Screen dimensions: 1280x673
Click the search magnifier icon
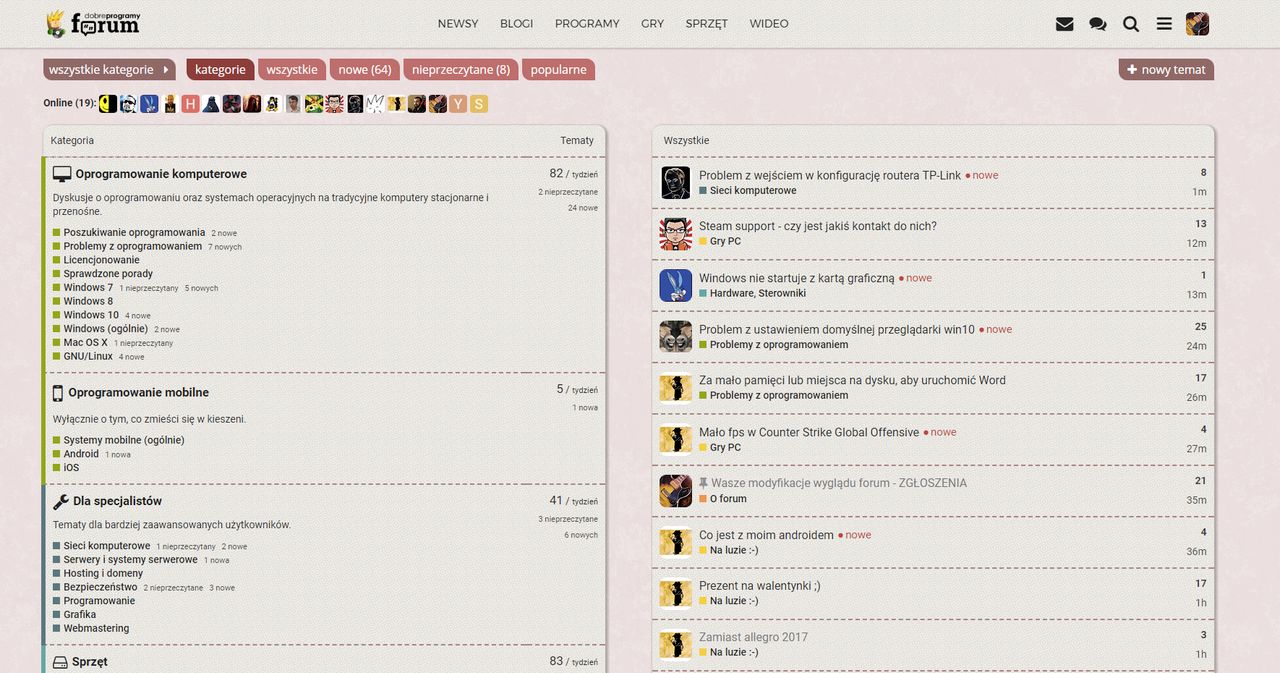pyautogui.click(x=1131, y=24)
